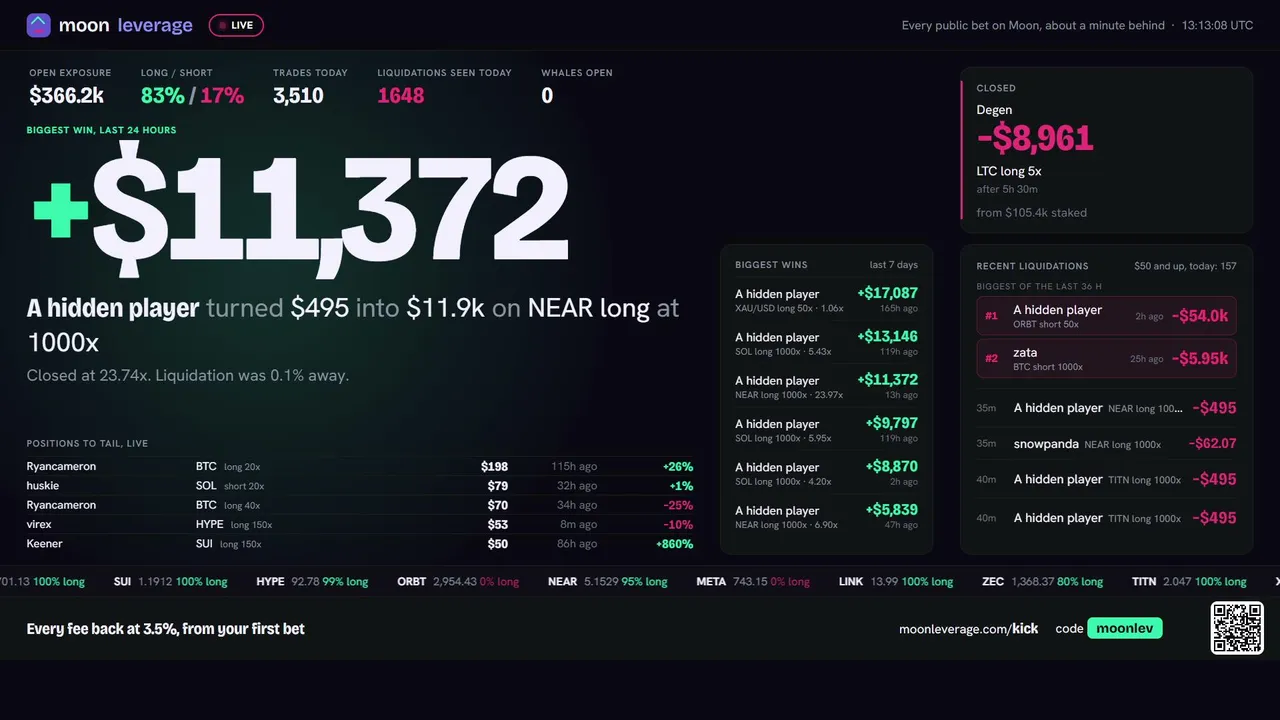
Task: Open the QR code image
Action: pyautogui.click(x=1237, y=628)
